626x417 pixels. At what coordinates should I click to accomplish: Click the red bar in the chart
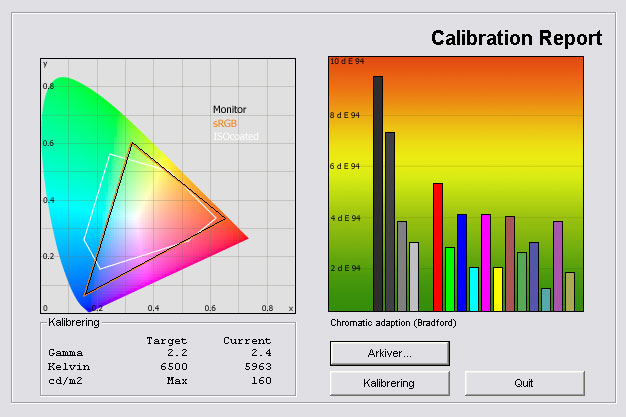[x=437, y=247]
